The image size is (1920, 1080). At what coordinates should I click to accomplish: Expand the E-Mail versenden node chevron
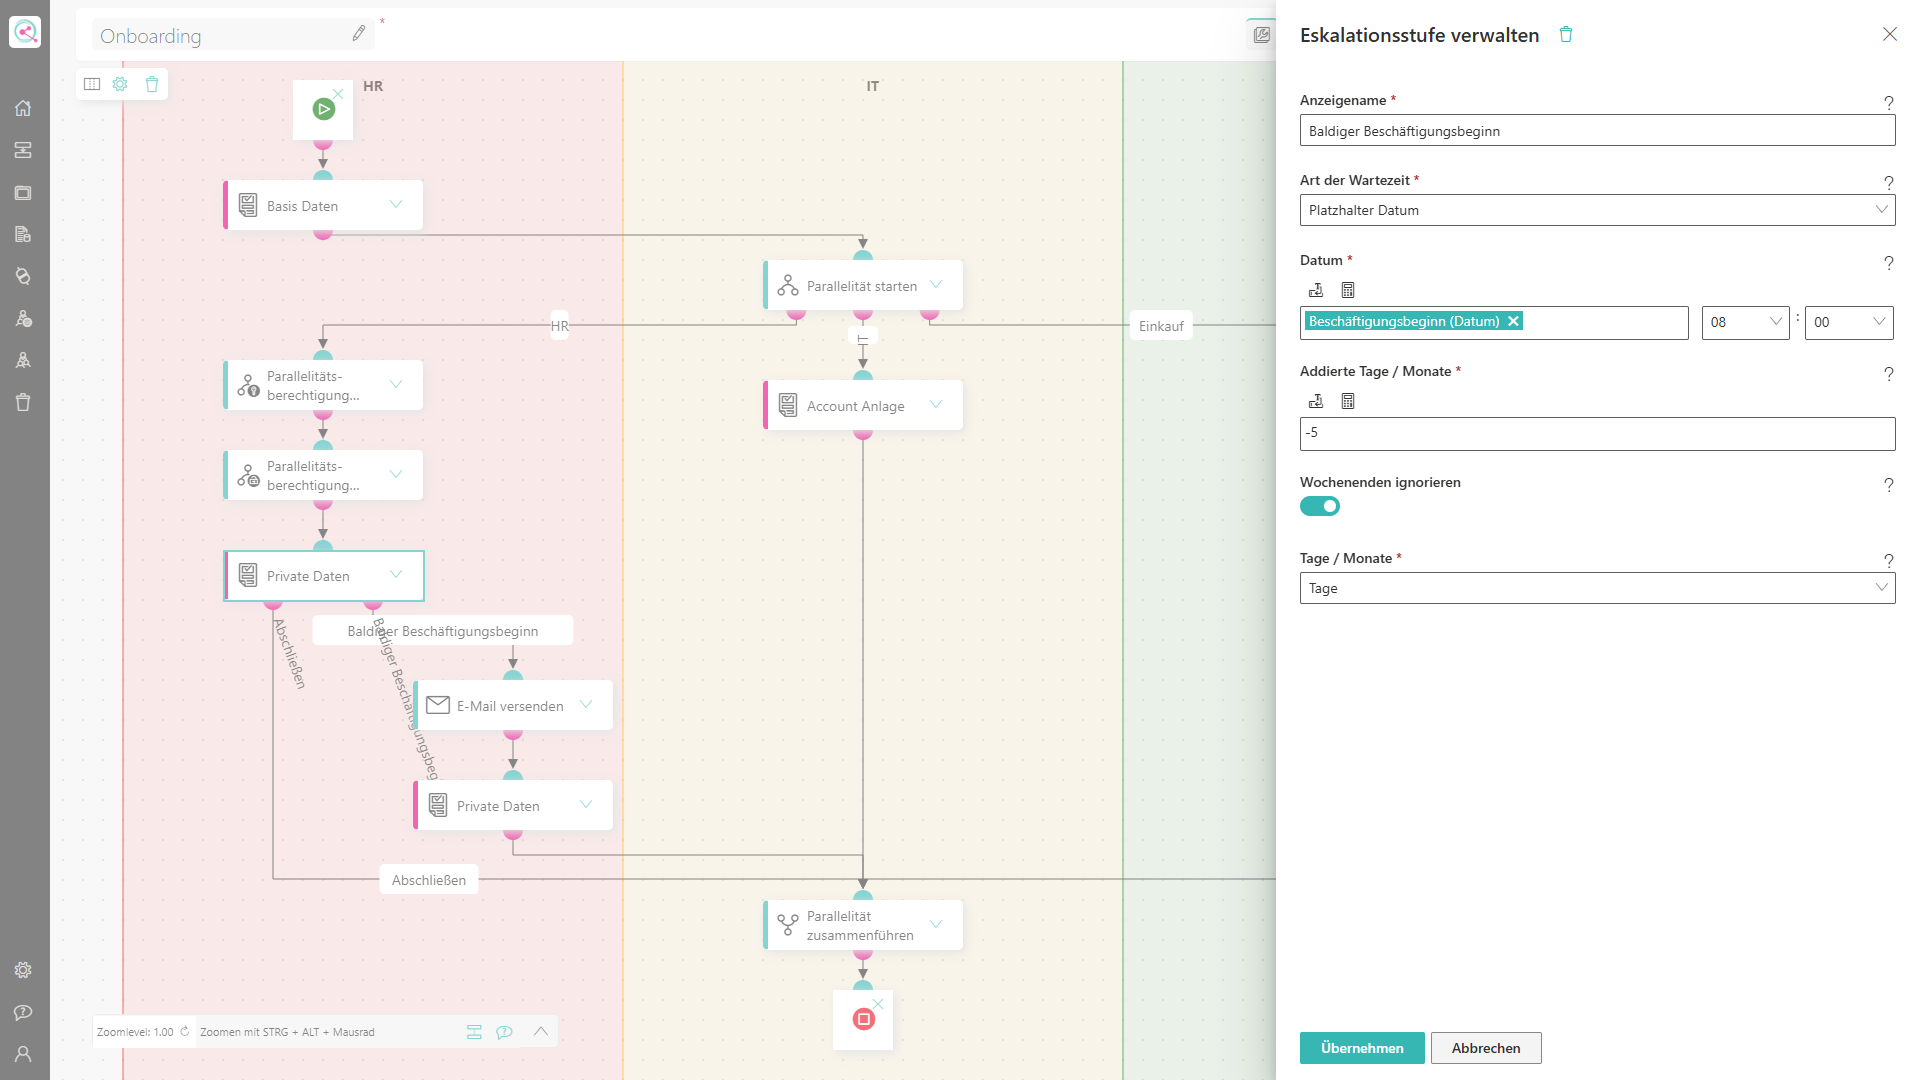586,705
